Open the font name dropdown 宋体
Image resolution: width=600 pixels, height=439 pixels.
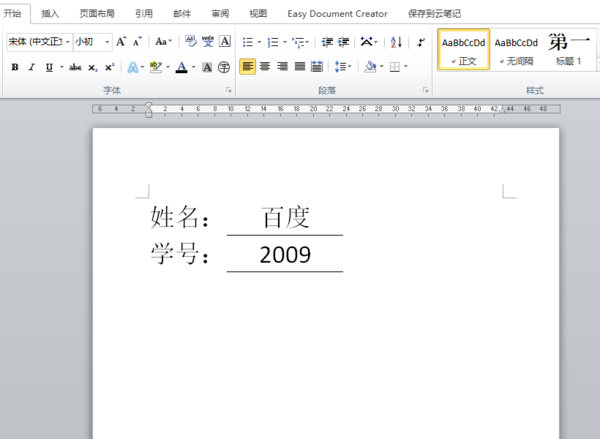[x=68, y=42]
